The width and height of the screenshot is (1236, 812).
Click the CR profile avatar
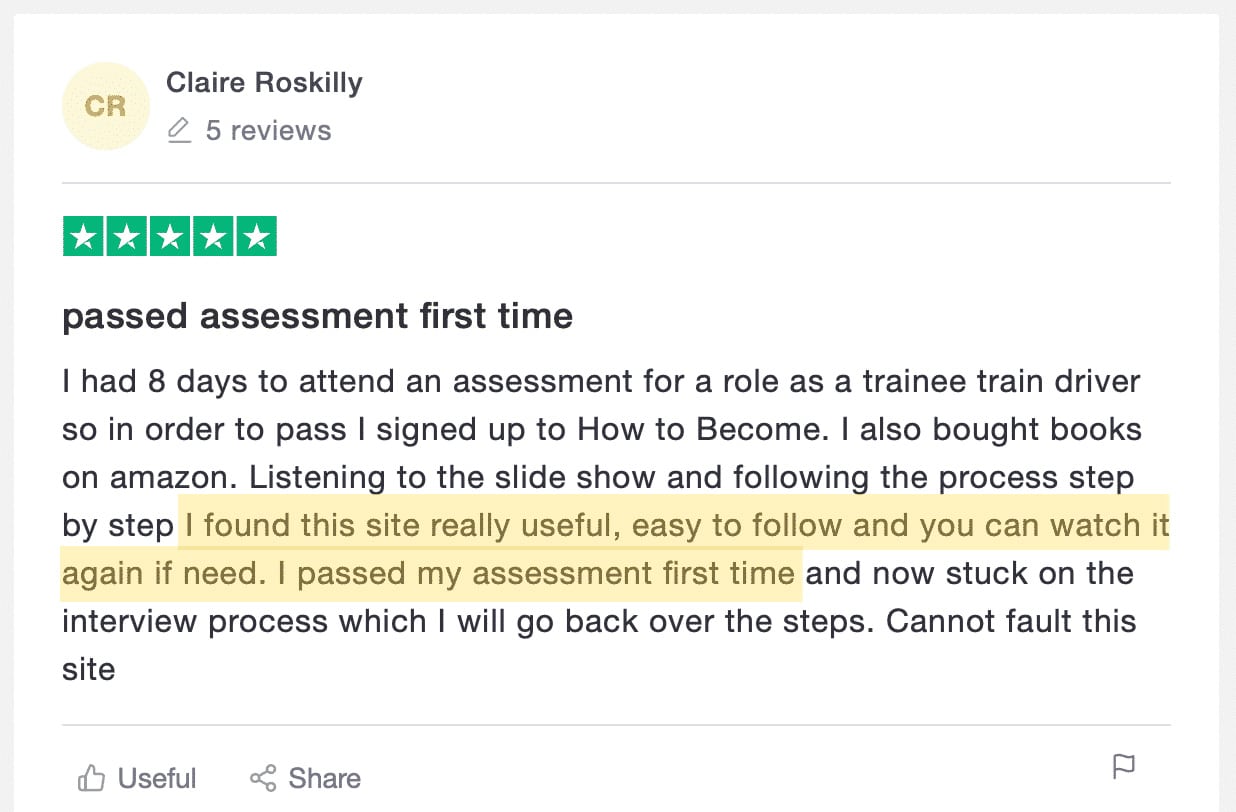(x=105, y=106)
